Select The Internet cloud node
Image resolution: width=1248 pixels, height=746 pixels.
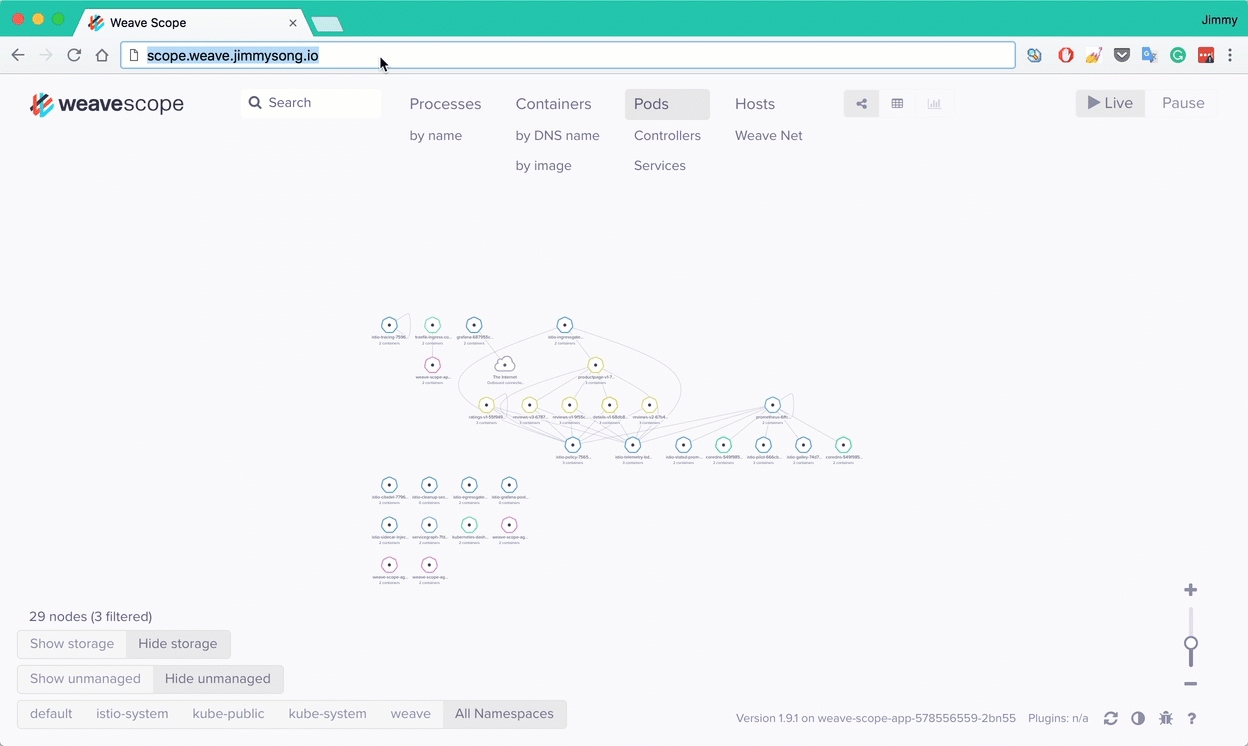coord(505,365)
